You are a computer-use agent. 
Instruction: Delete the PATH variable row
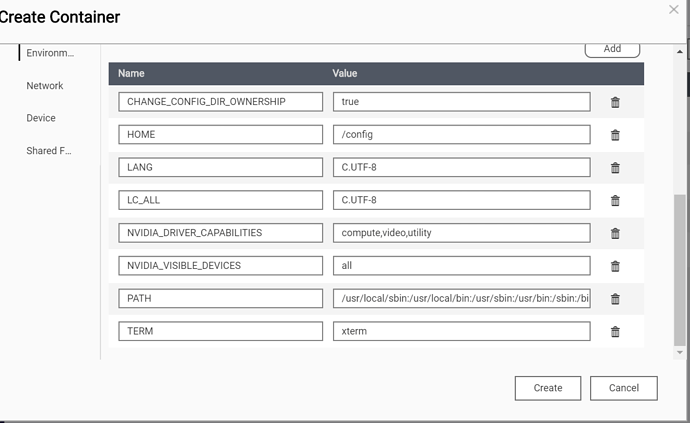coord(615,299)
